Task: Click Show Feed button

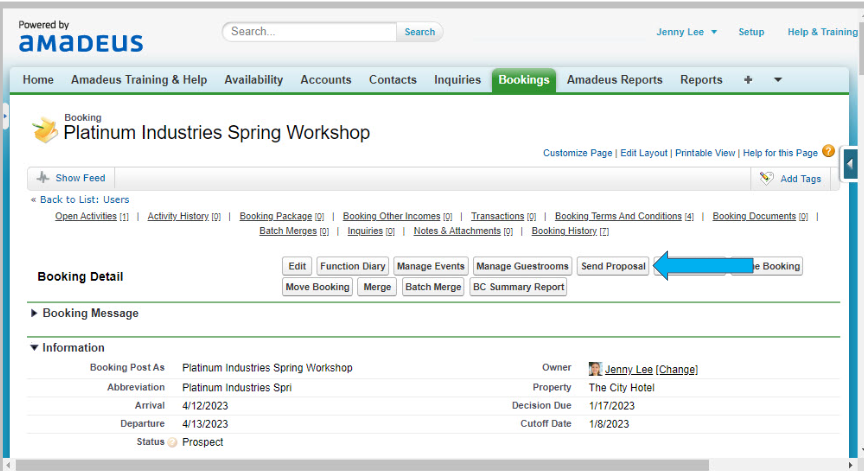Action: (71, 178)
